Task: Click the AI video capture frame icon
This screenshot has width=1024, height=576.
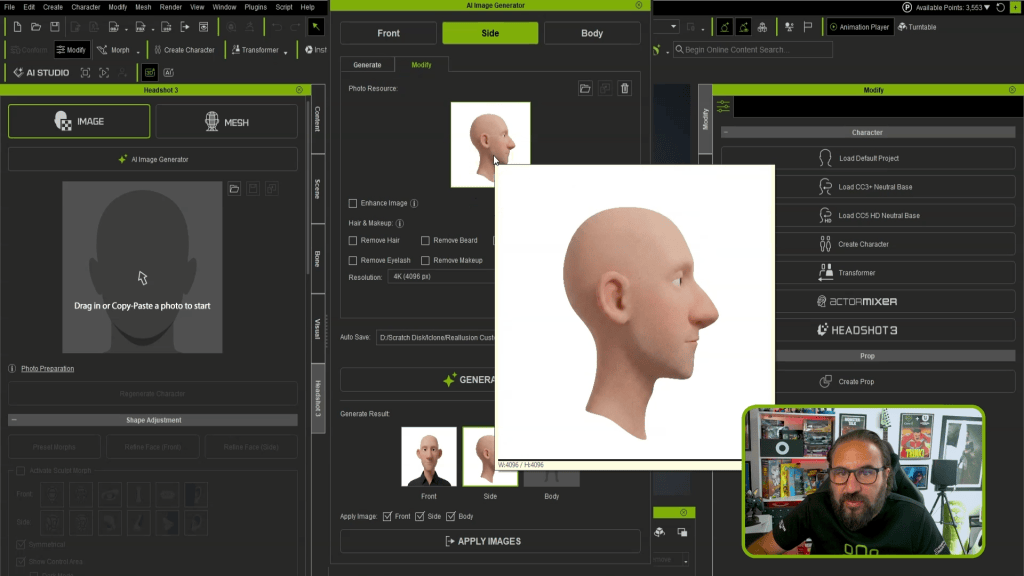Action: click(x=104, y=72)
